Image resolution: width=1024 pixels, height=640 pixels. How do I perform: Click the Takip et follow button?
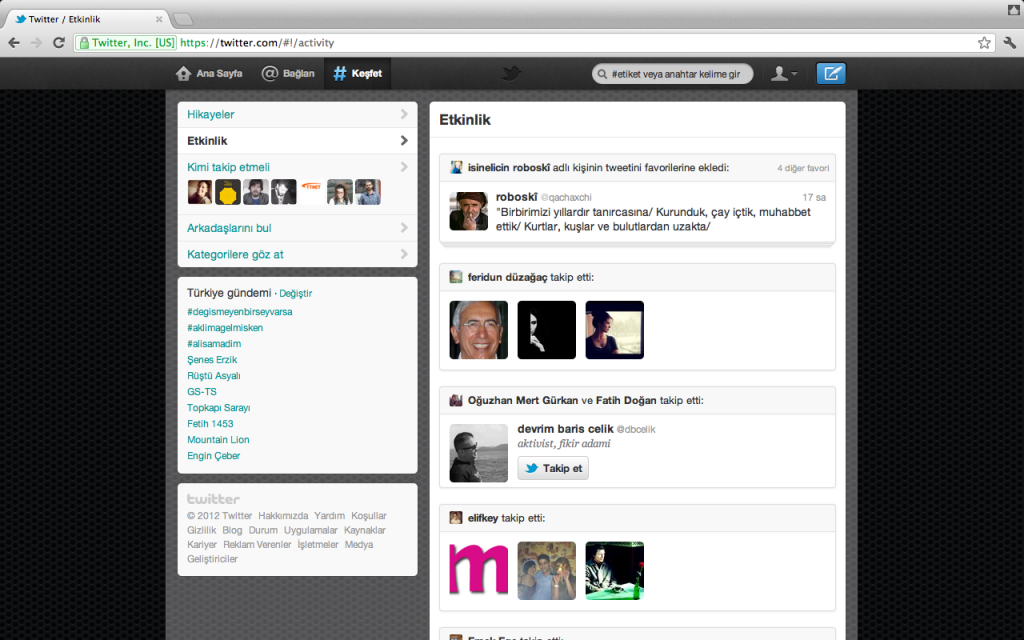click(x=552, y=467)
